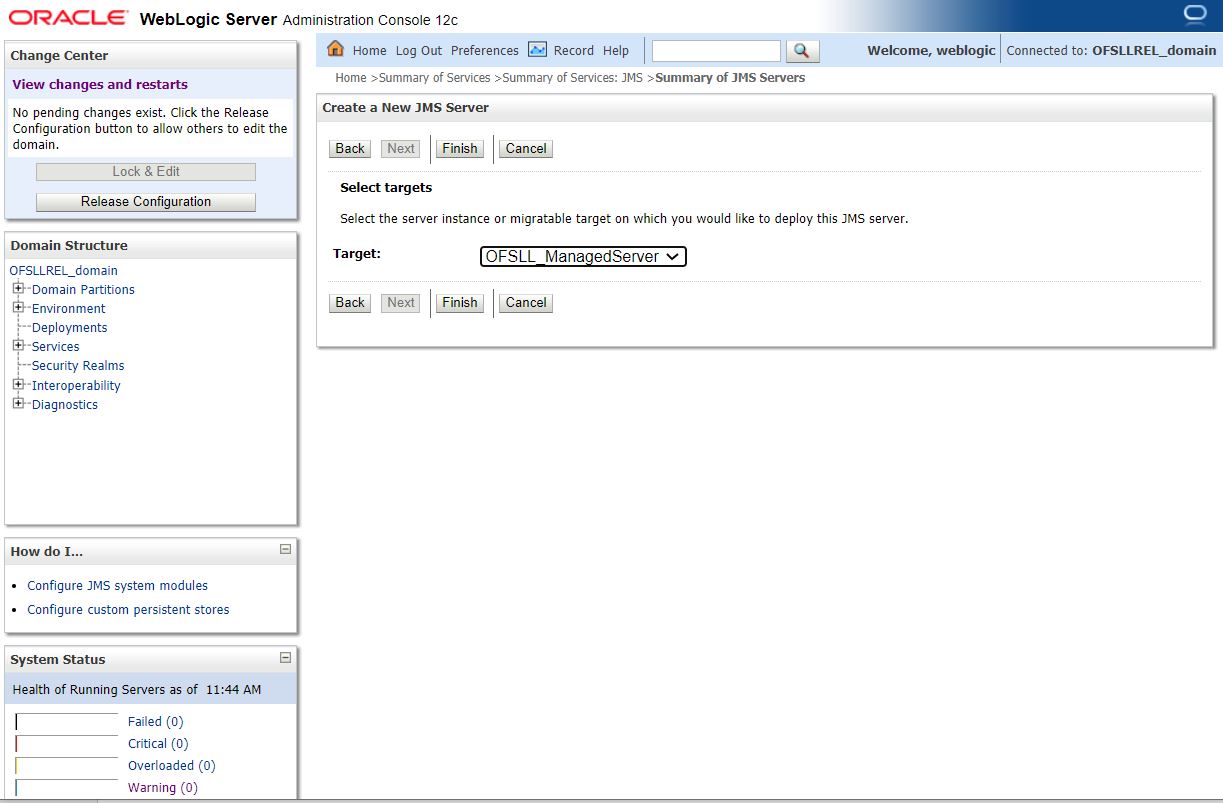This screenshot has width=1223, height=803.
Task: Click the search magnifier button
Action: 802,50
